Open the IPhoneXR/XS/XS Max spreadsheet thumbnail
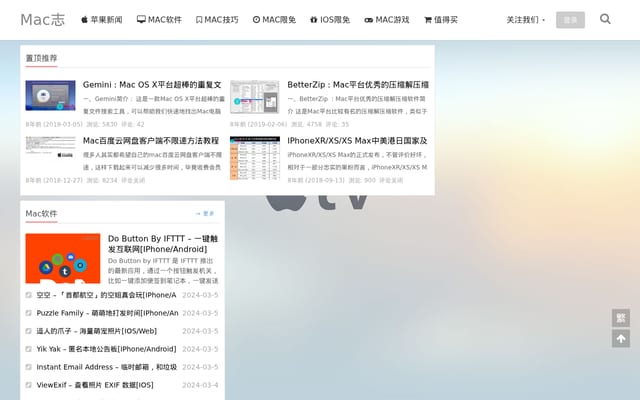Viewport: 640px width, 400px height. 255,158
